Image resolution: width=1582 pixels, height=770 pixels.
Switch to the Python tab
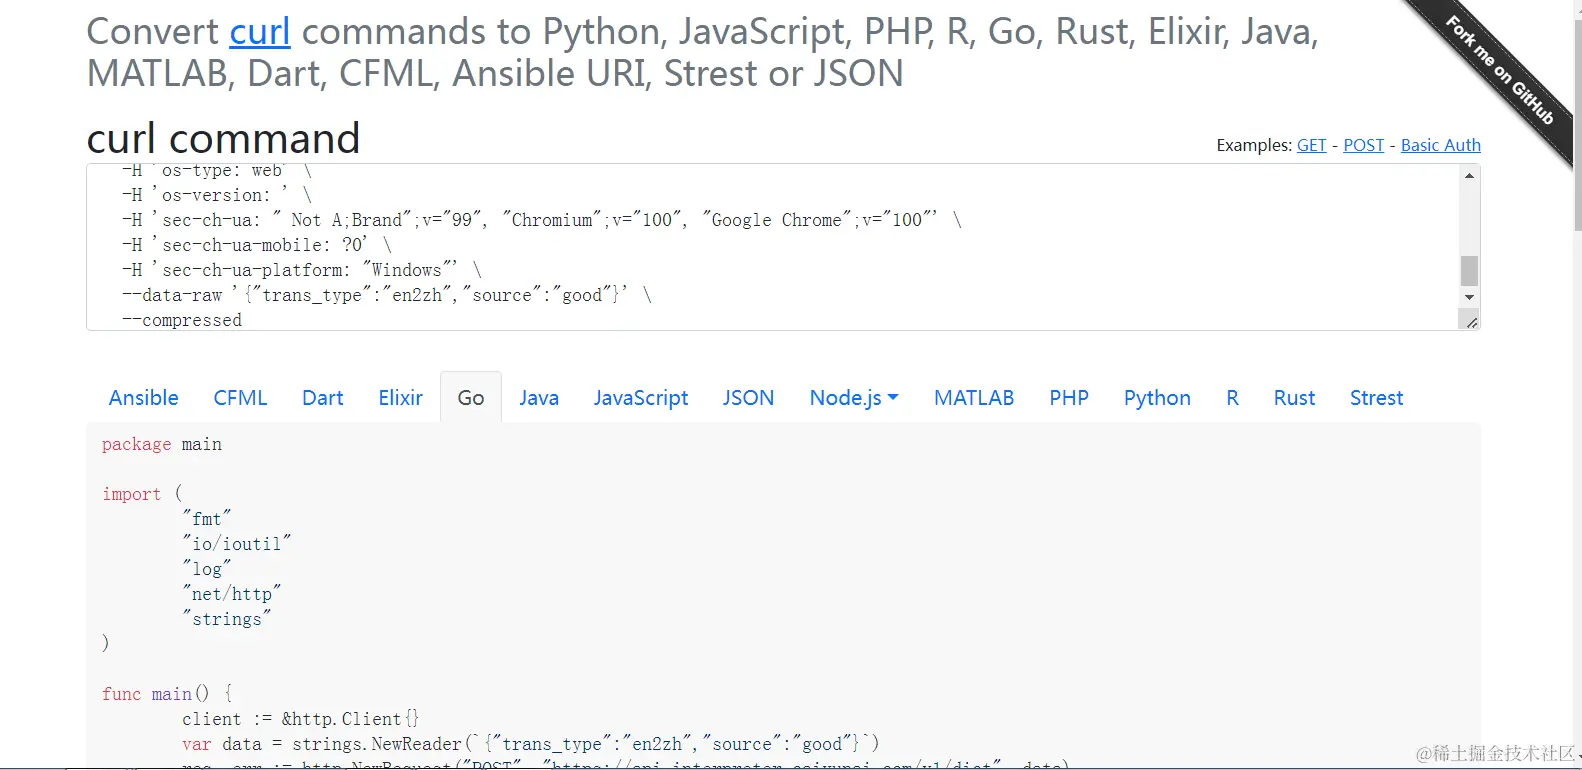(1157, 398)
